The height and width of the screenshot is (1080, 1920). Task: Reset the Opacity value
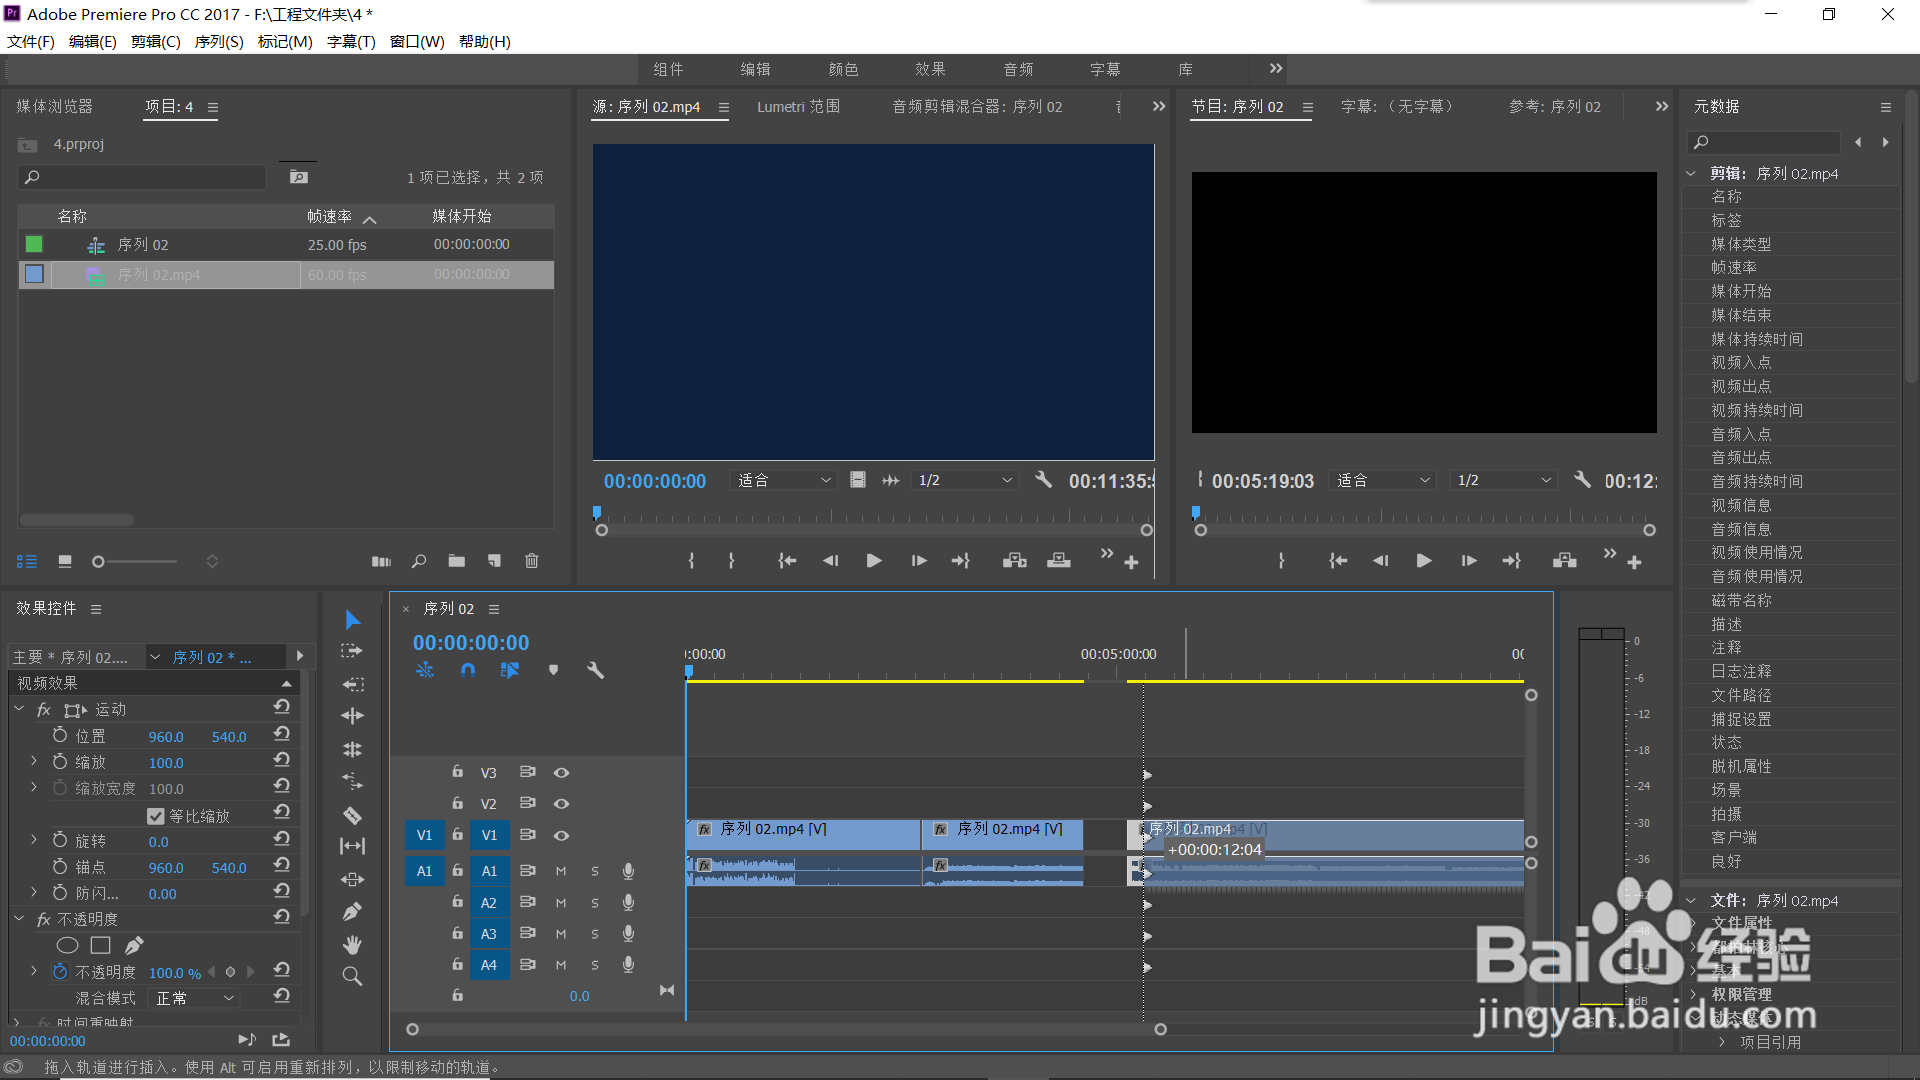point(282,970)
